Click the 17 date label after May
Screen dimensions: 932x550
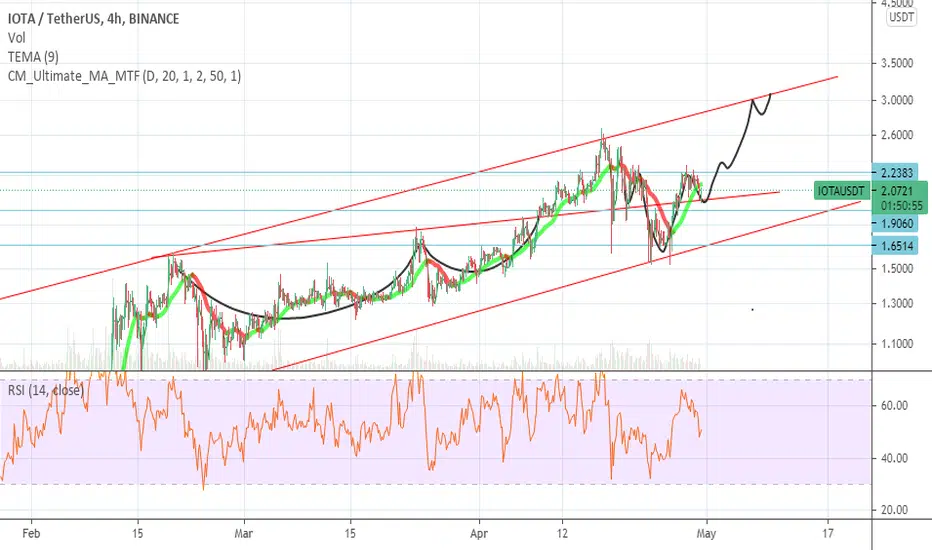(828, 534)
